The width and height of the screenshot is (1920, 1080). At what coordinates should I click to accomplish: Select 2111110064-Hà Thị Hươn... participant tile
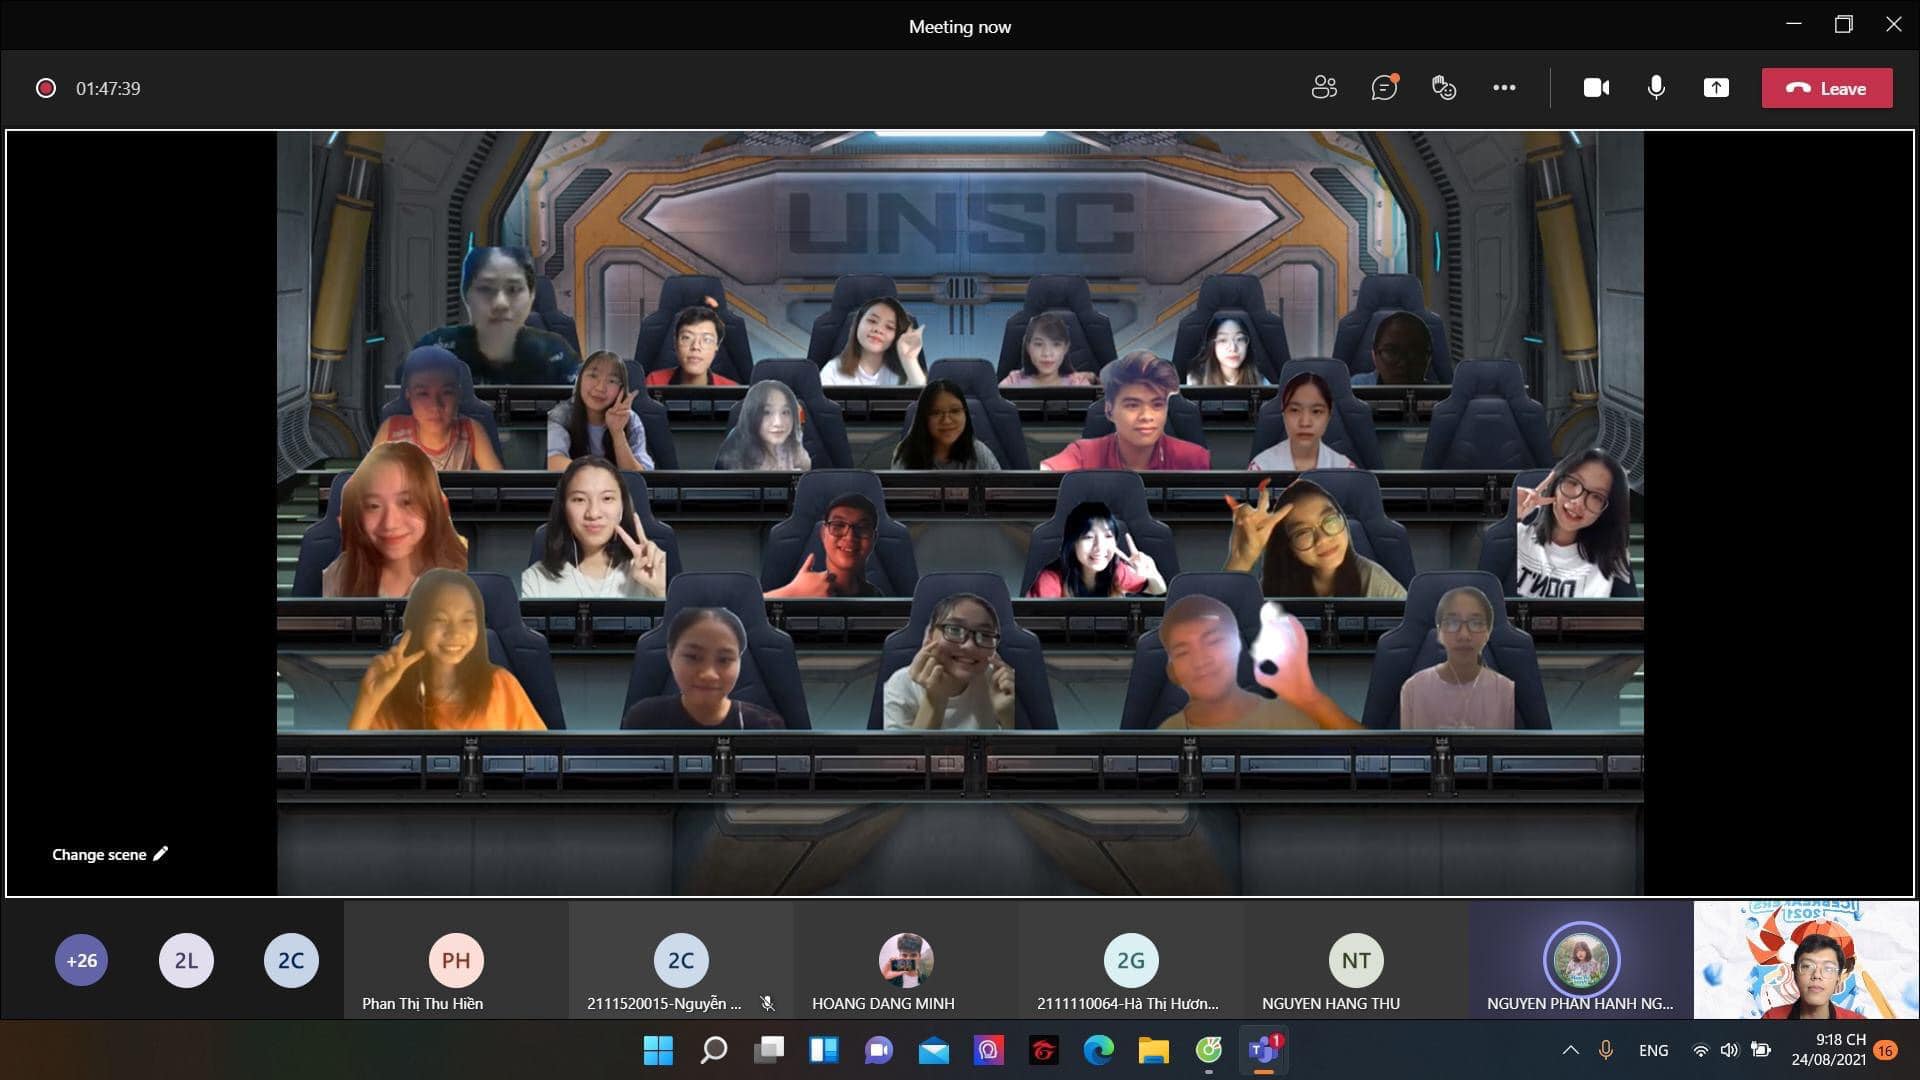(x=1131, y=960)
